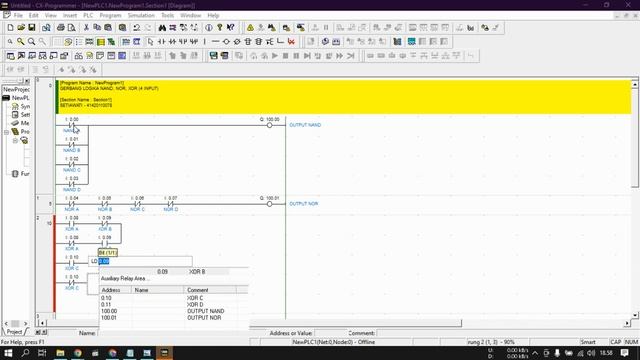This screenshot has height=360, width=640.
Task: Undo the last action
Action: [137, 28]
